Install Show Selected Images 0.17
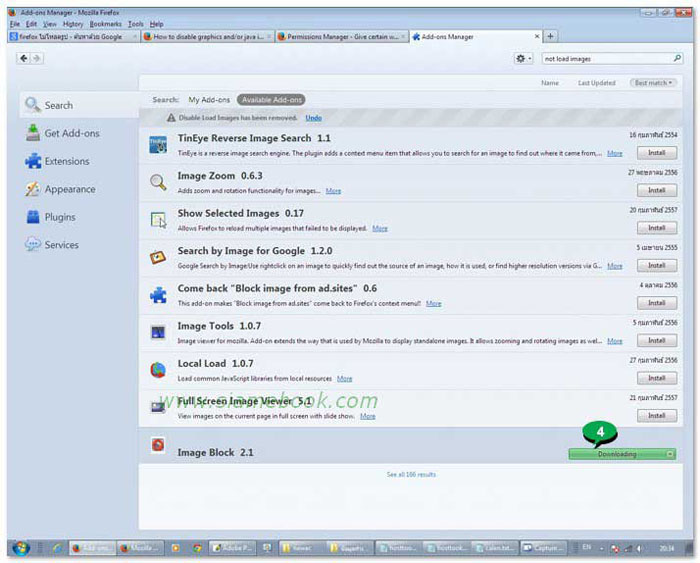 click(x=657, y=228)
